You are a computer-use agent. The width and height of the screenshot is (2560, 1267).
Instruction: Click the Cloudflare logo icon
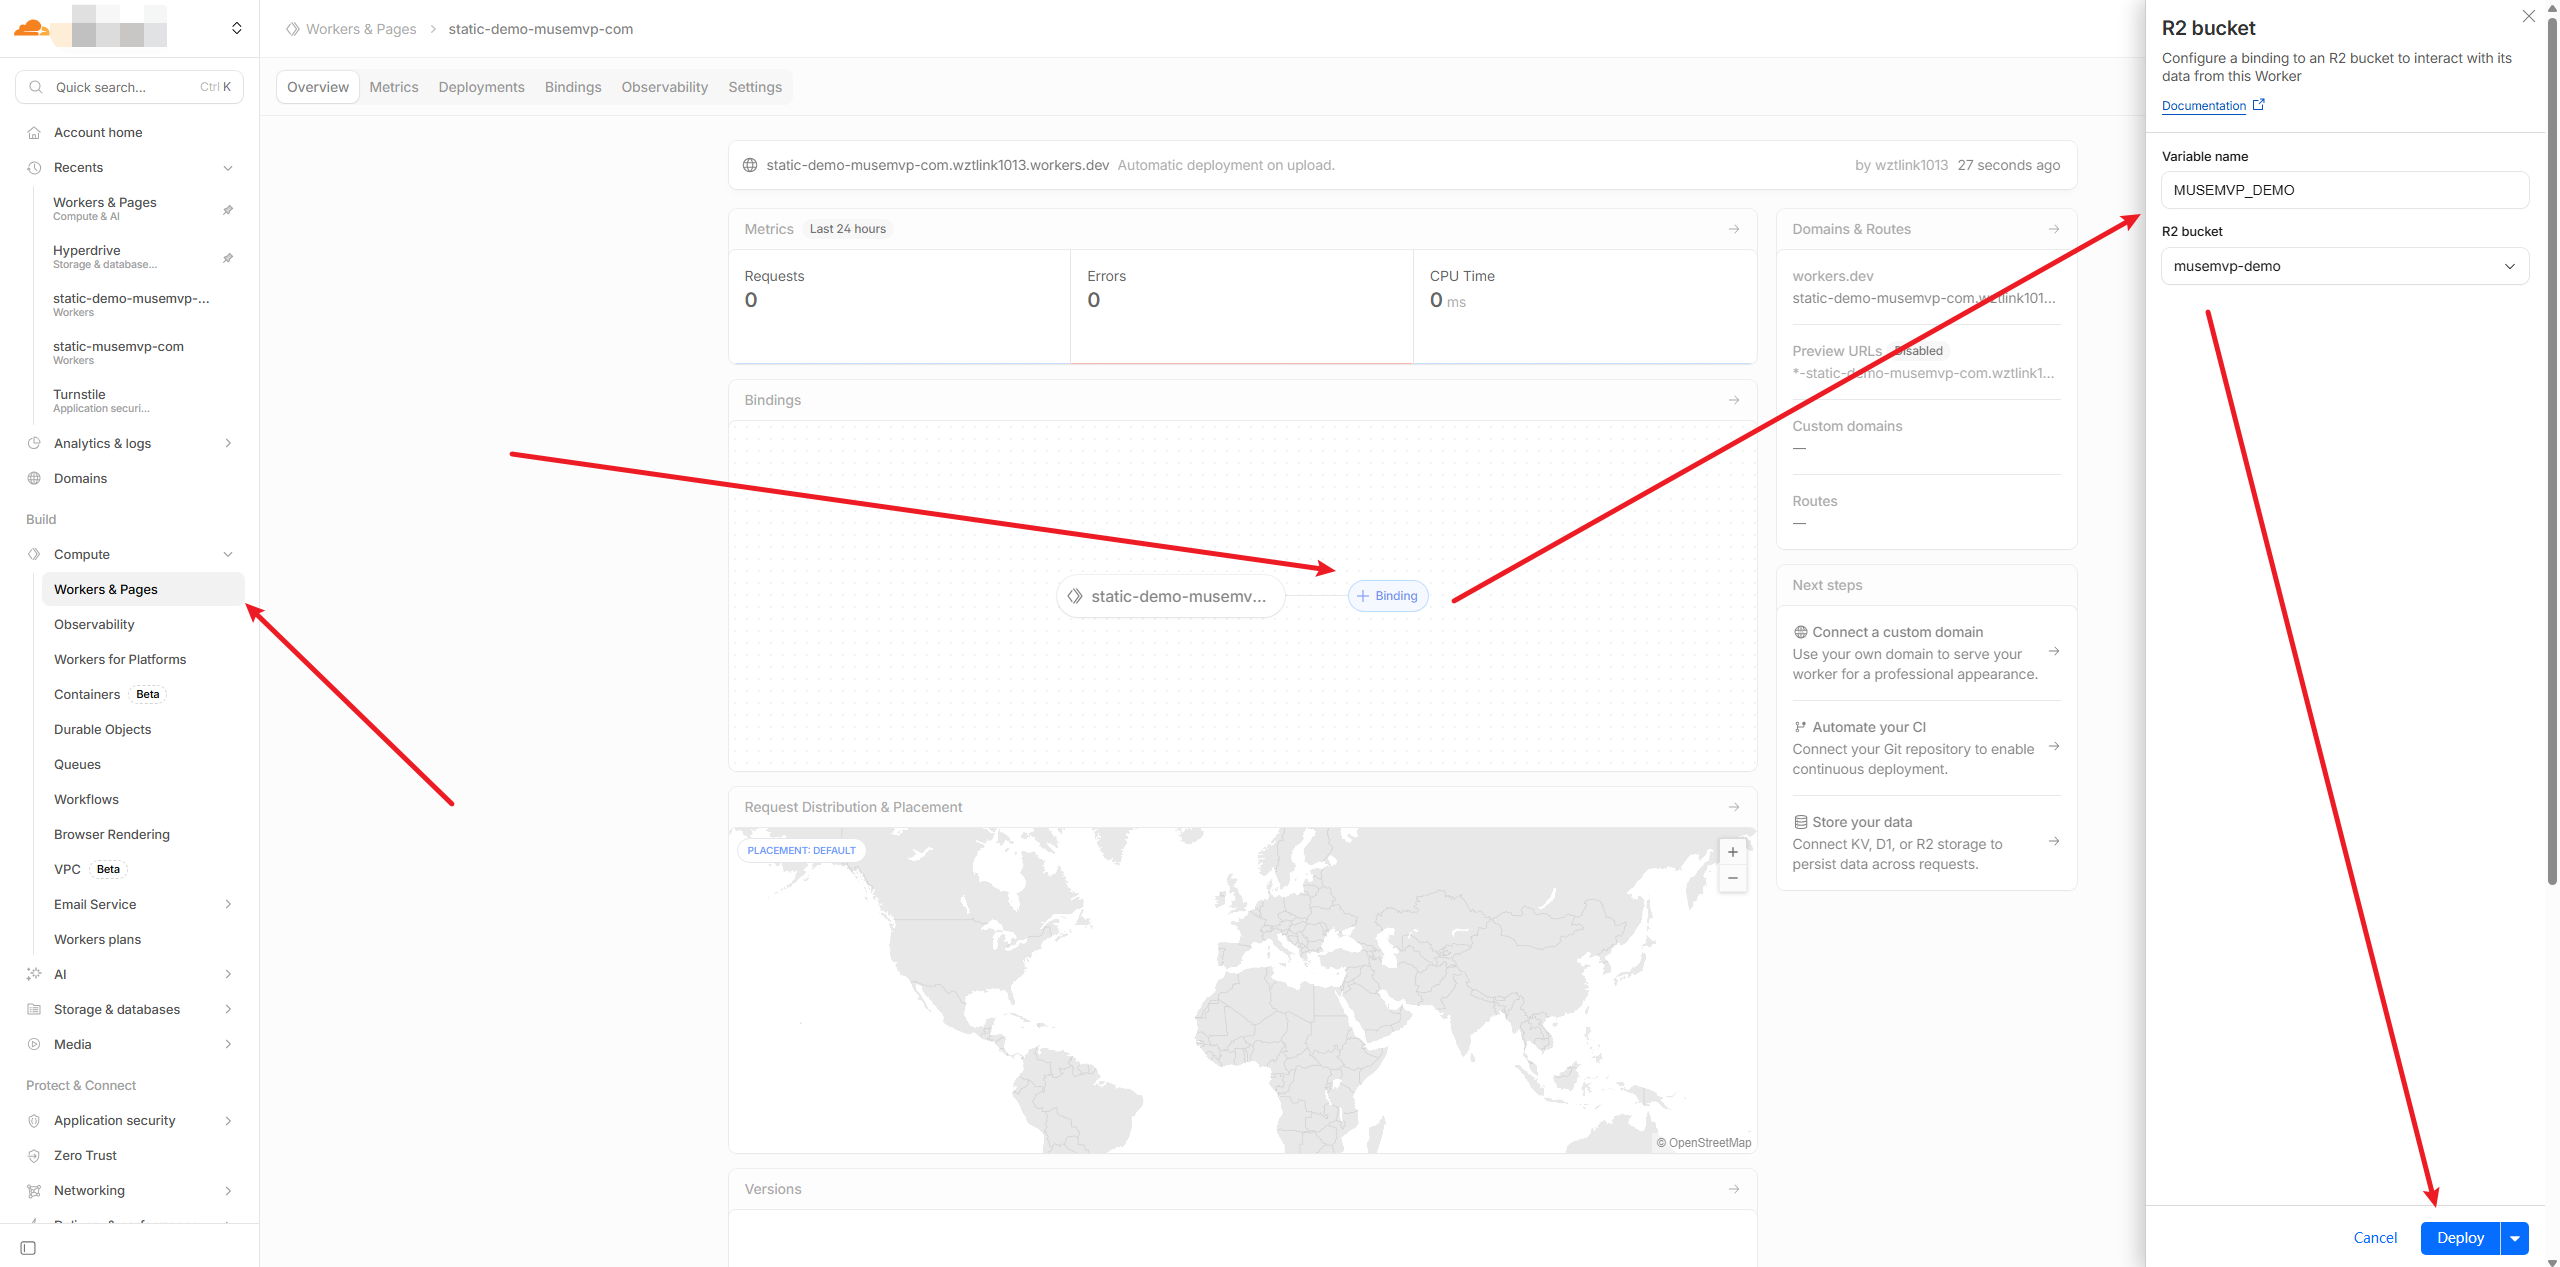point(31,28)
